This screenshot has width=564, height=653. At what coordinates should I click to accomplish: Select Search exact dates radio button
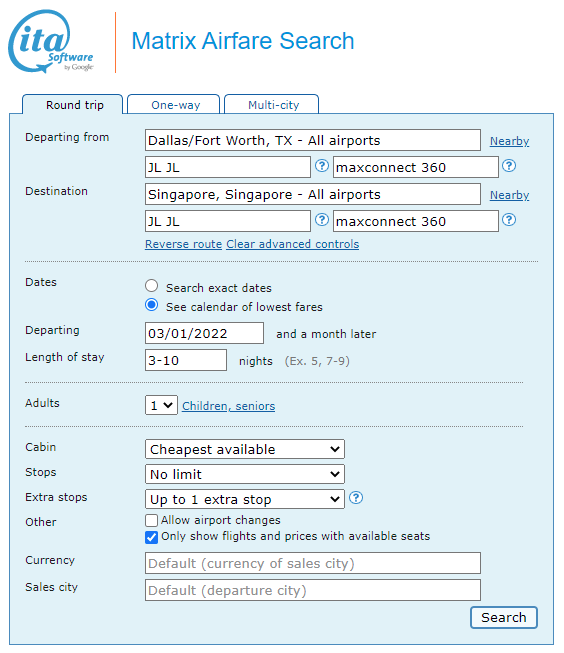(x=152, y=286)
